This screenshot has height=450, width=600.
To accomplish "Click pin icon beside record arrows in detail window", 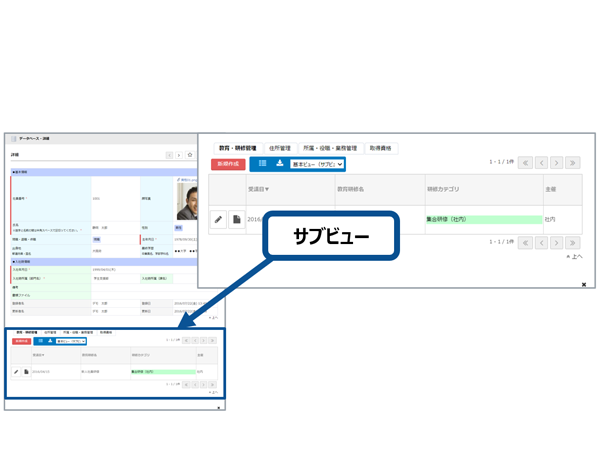I will pos(190,155).
